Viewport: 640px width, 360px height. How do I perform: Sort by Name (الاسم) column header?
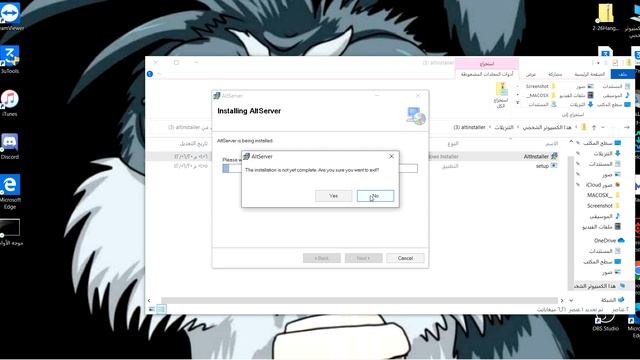(552, 144)
